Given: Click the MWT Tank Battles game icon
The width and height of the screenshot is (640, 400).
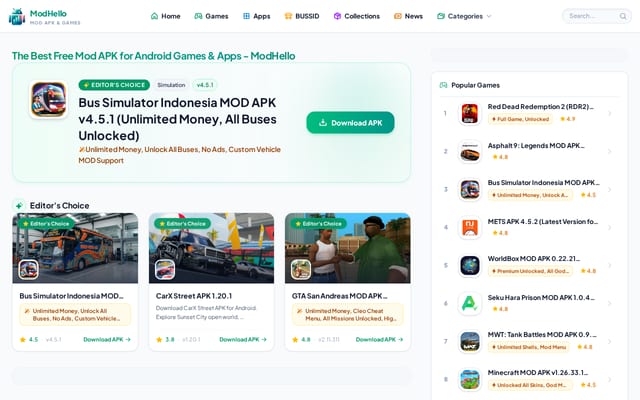Looking at the screenshot, I should point(470,341).
